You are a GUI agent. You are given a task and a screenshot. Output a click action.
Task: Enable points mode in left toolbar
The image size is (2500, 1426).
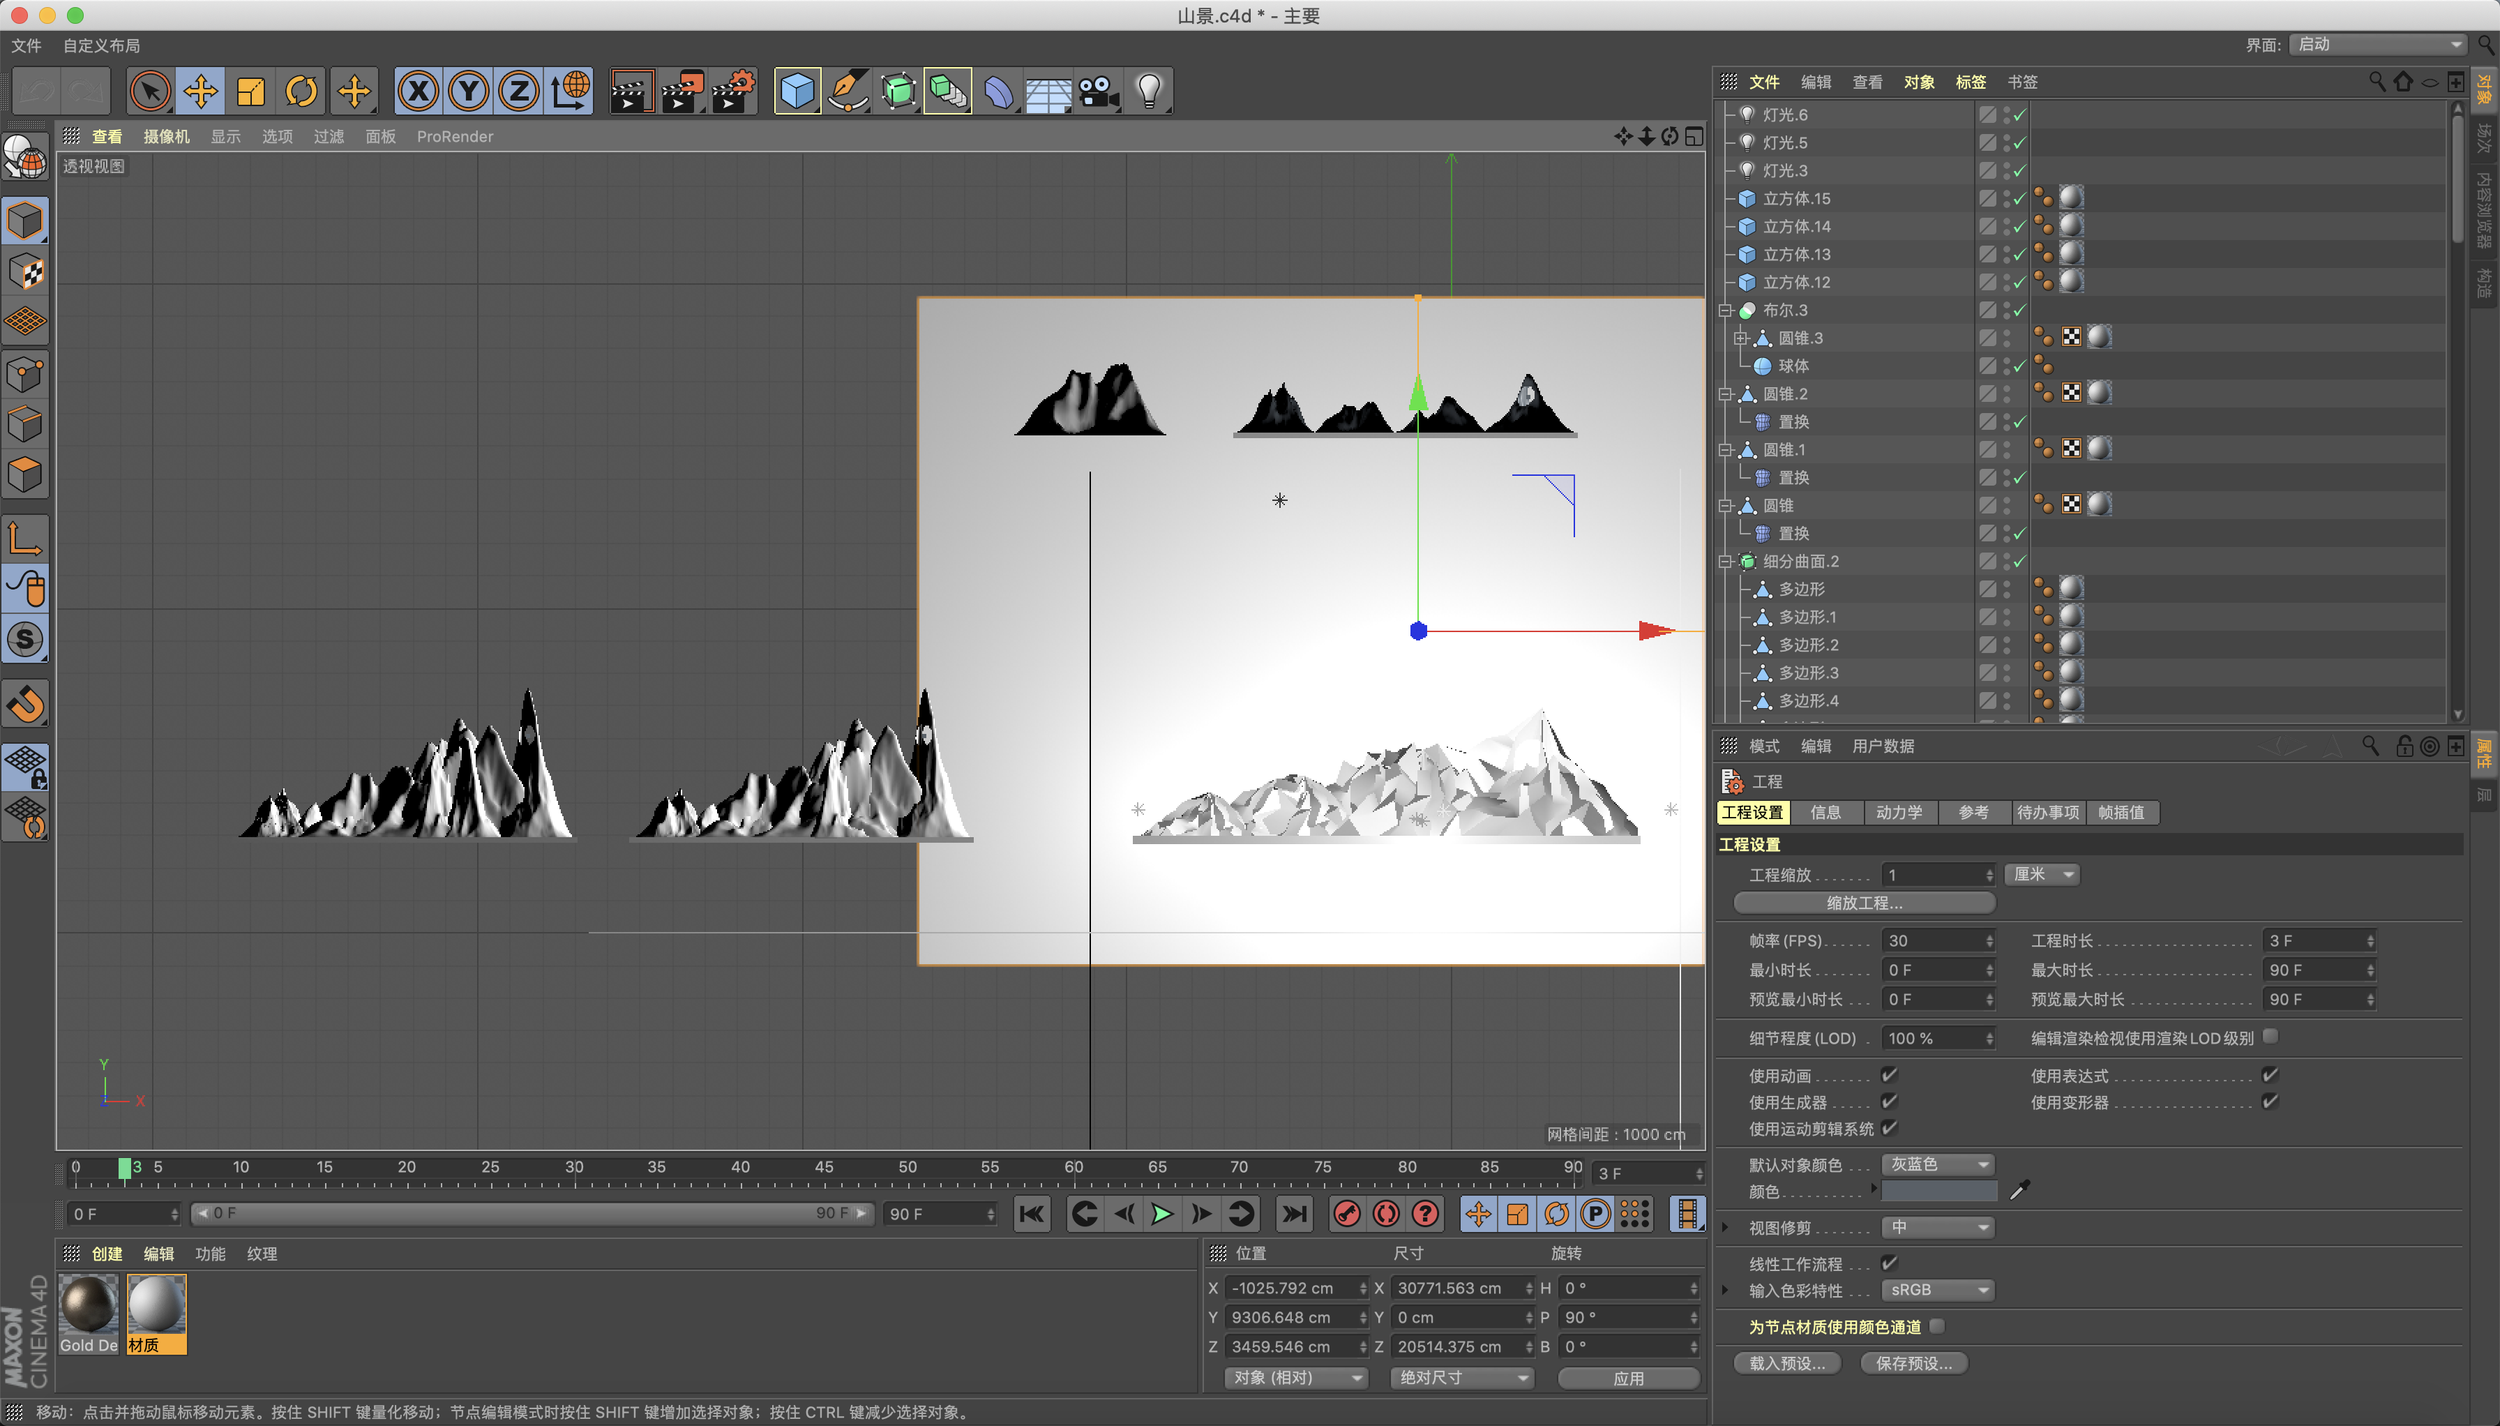point(25,374)
